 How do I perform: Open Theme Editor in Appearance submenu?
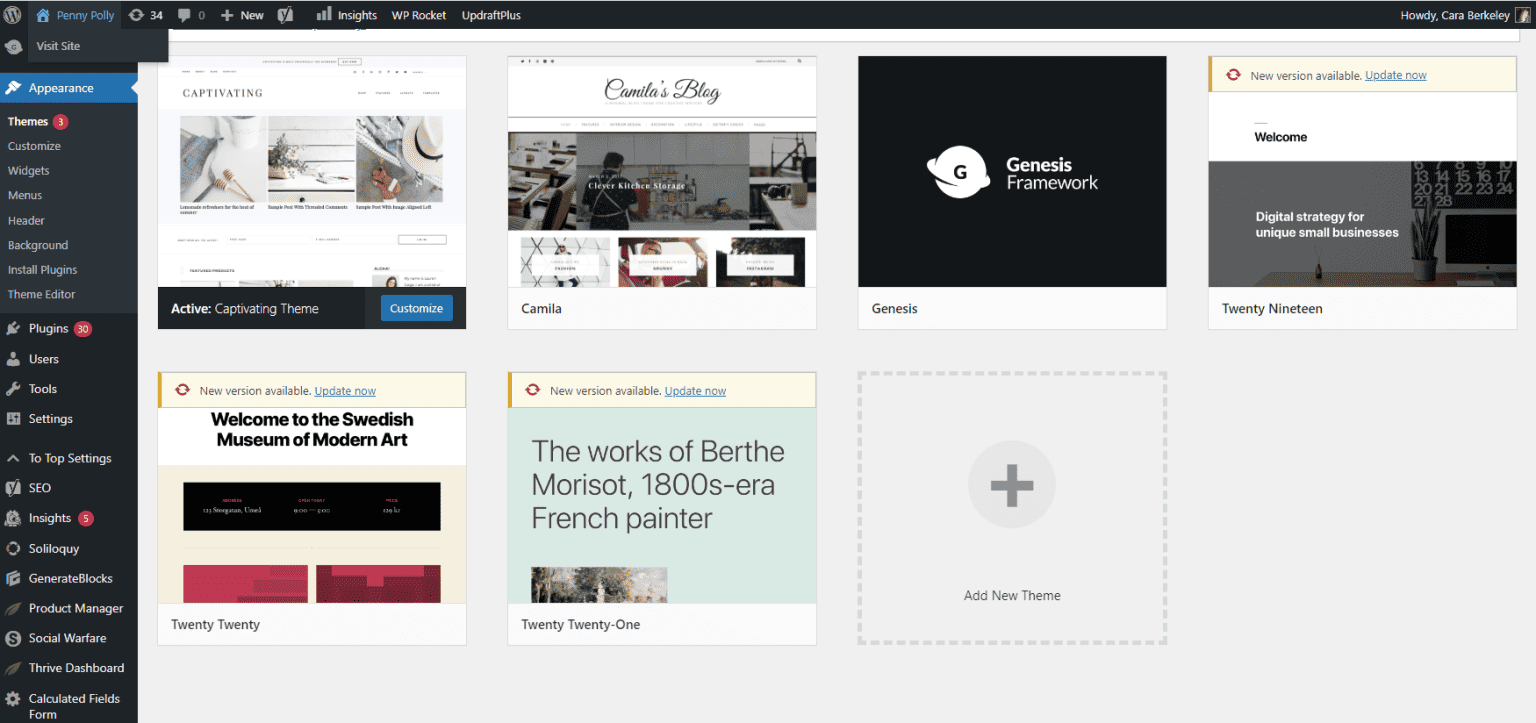coord(41,294)
